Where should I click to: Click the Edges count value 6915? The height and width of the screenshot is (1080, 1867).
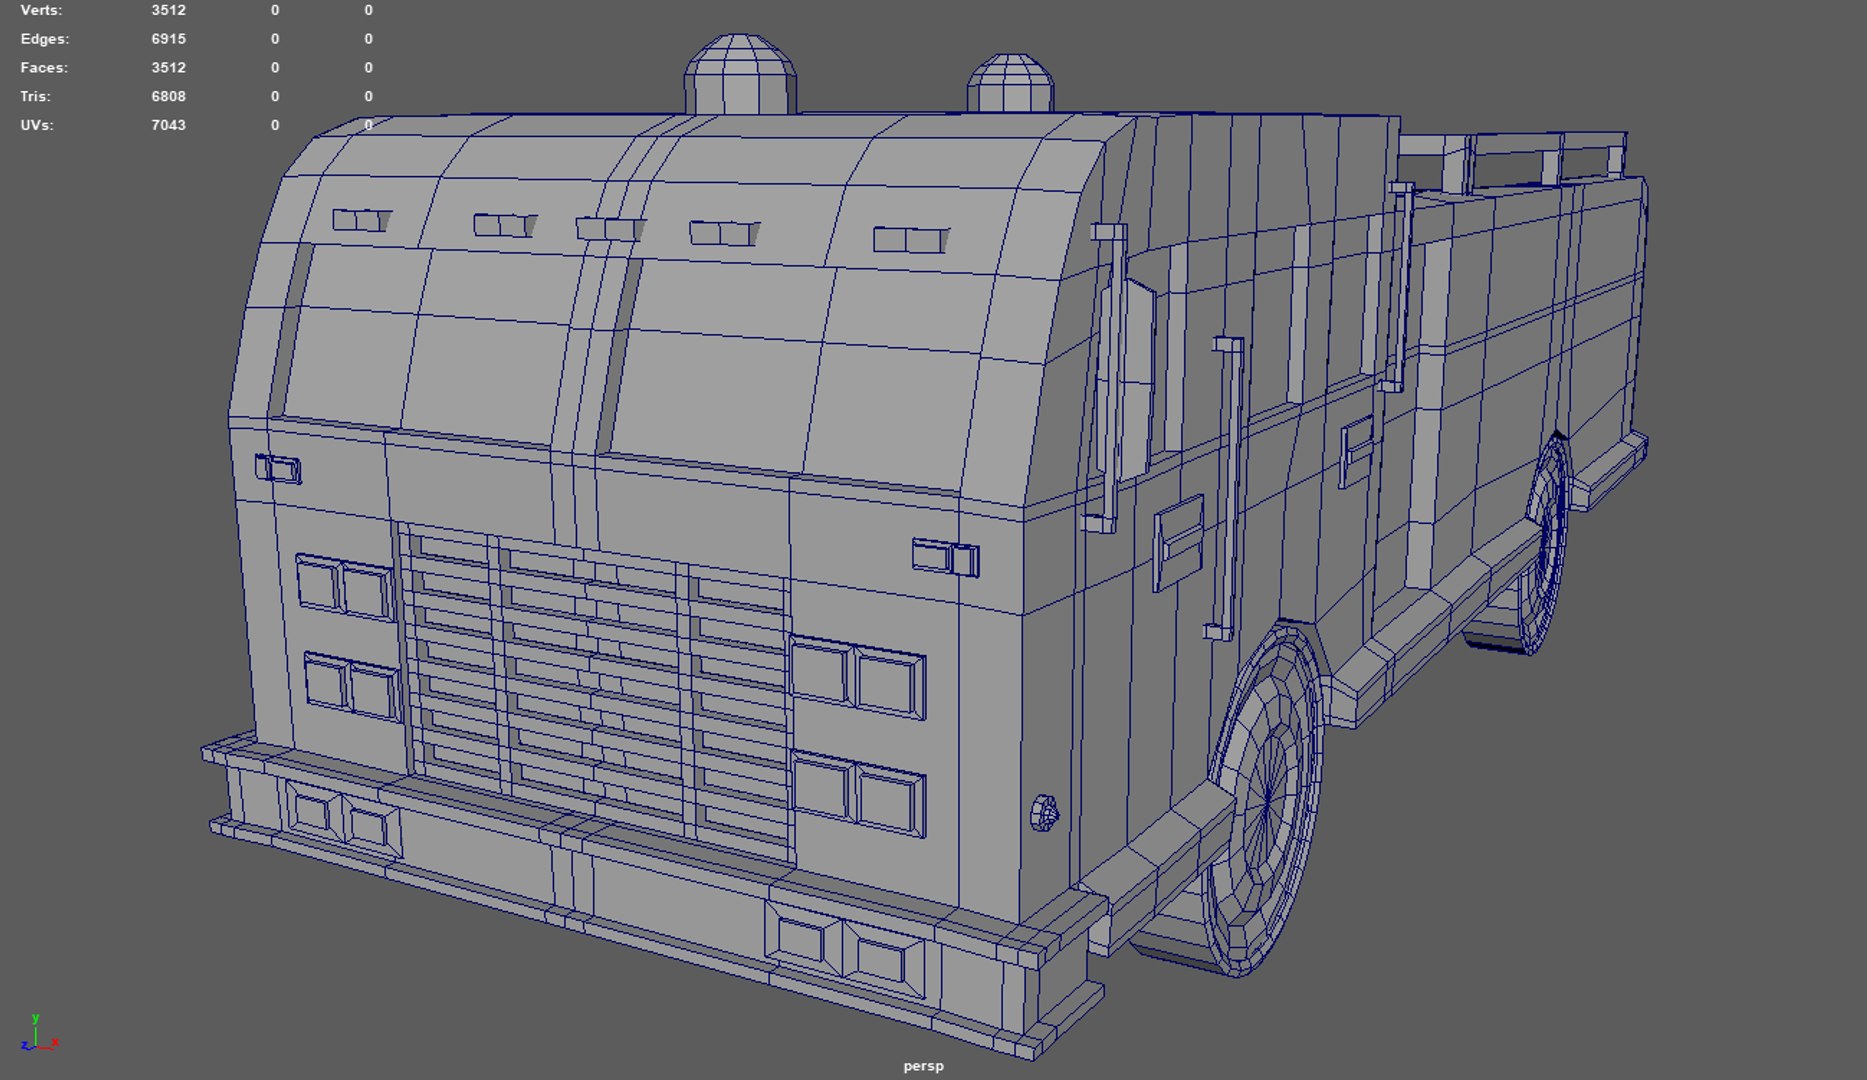pyautogui.click(x=168, y=39)
